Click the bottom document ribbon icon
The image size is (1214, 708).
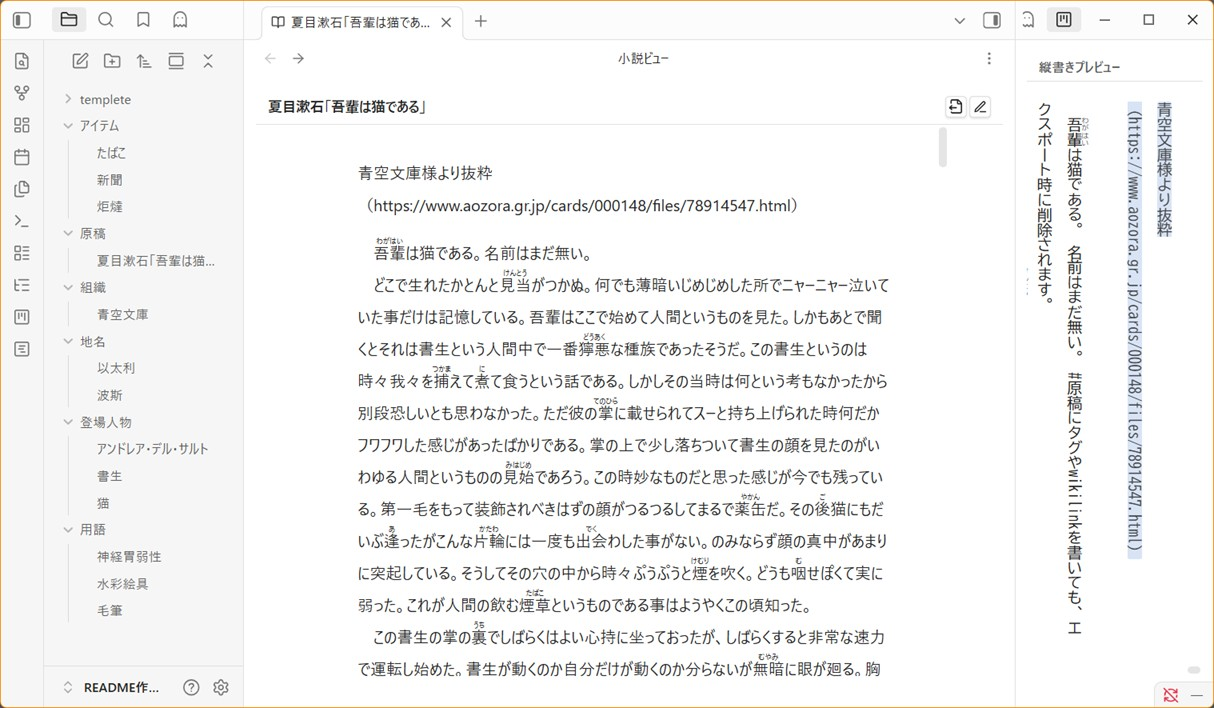point(21,349)
